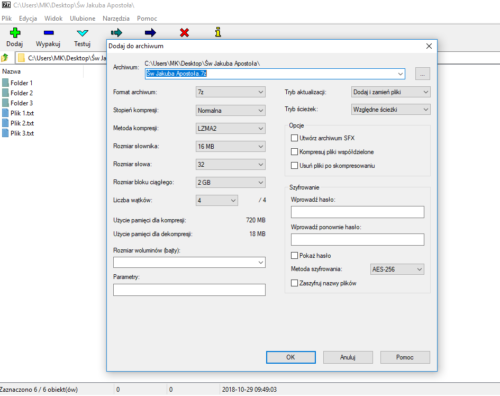Click the Wprowadź hasło password field

point(358,212)
